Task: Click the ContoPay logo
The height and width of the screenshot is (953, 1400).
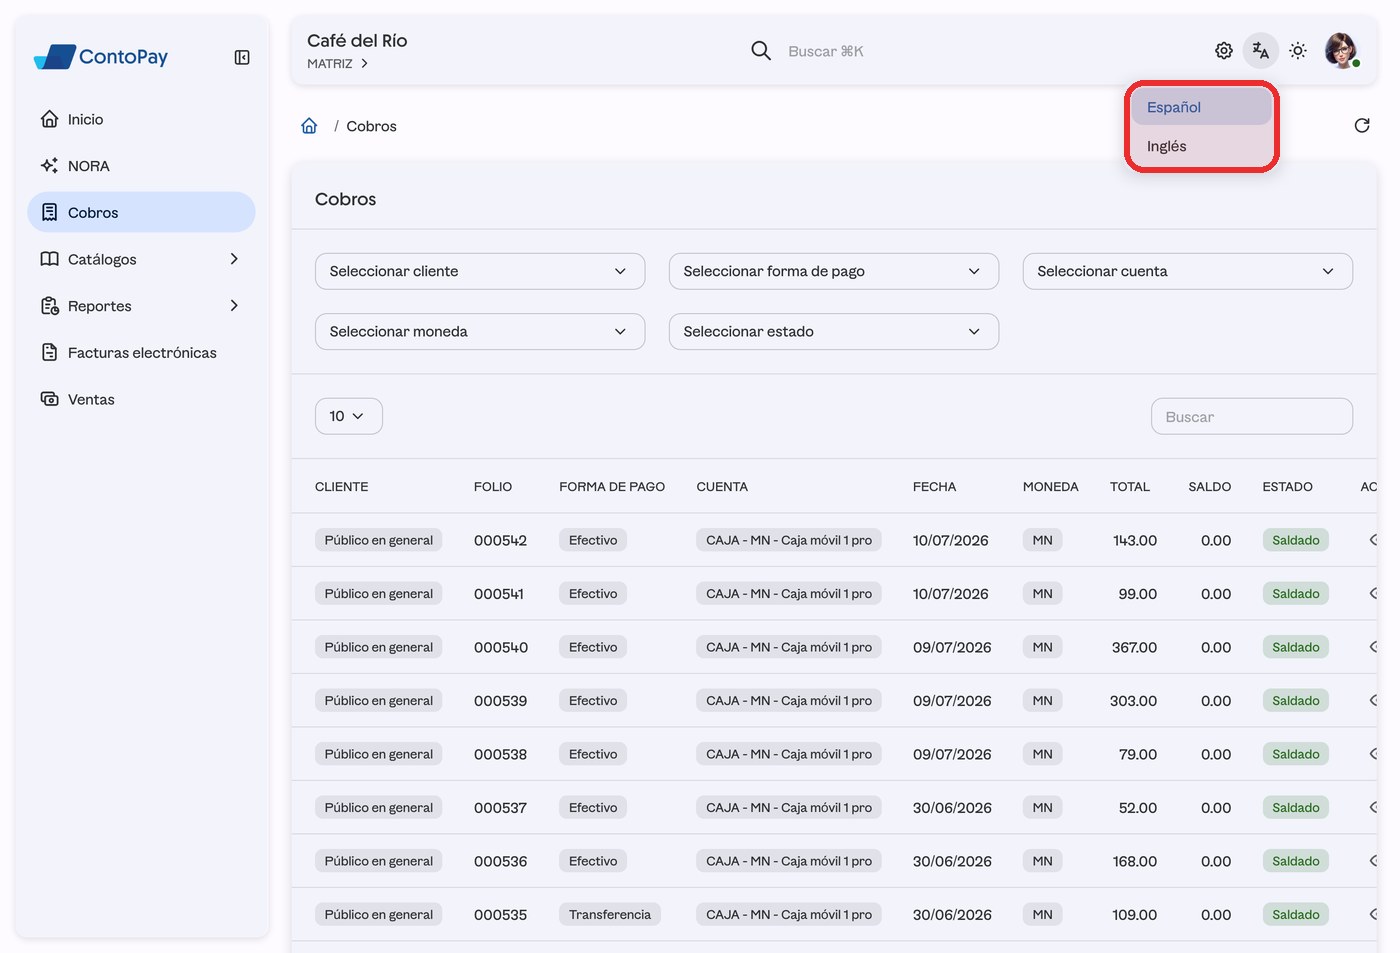Action: click(101, 57)
